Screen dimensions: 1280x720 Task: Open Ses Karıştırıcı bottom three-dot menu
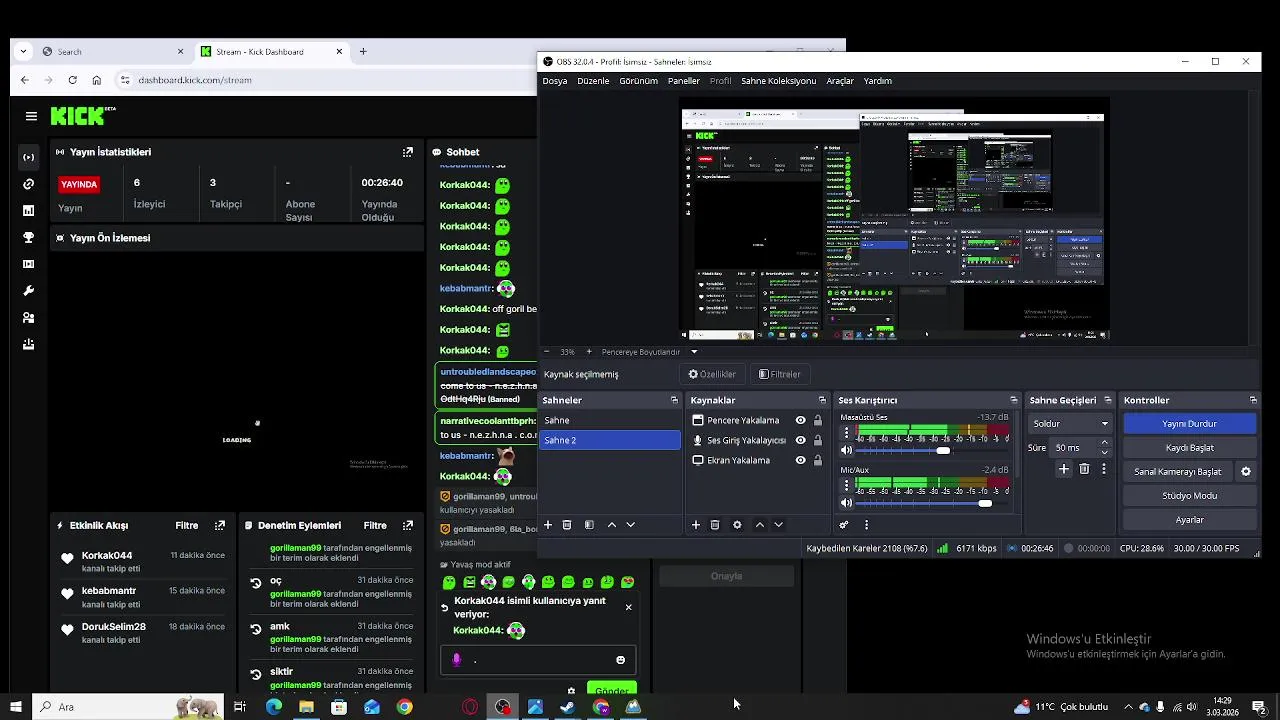pos(866,525)
